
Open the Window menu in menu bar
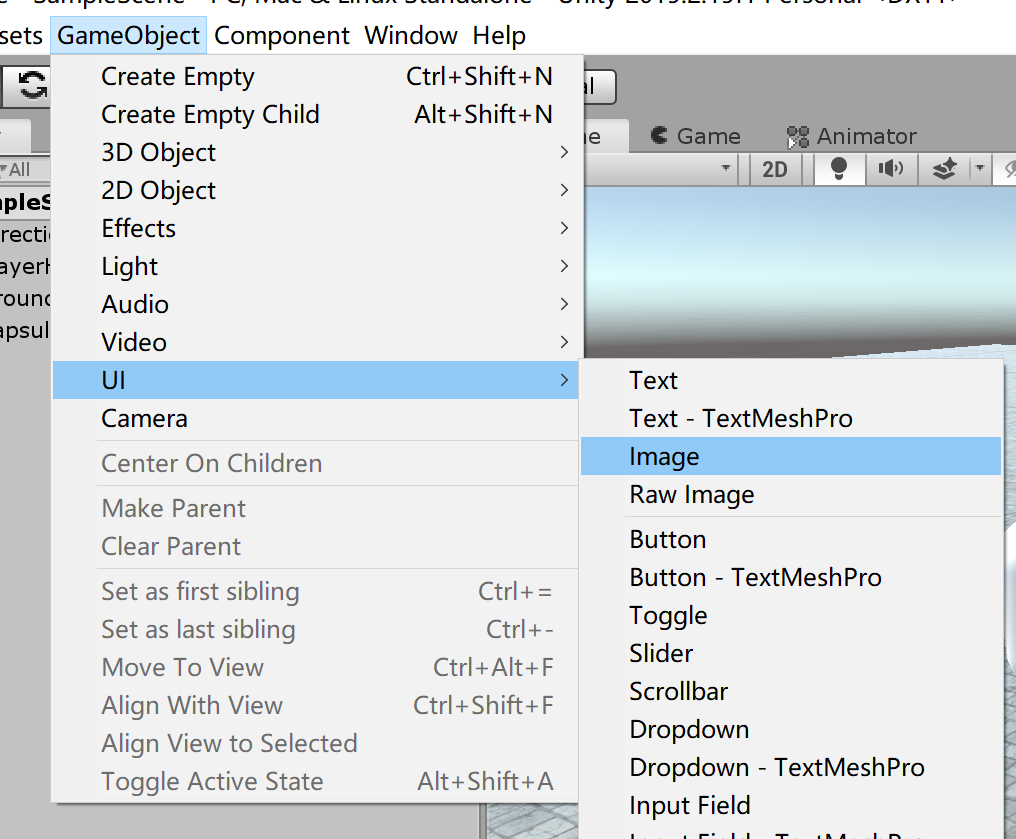pos(411,36)
